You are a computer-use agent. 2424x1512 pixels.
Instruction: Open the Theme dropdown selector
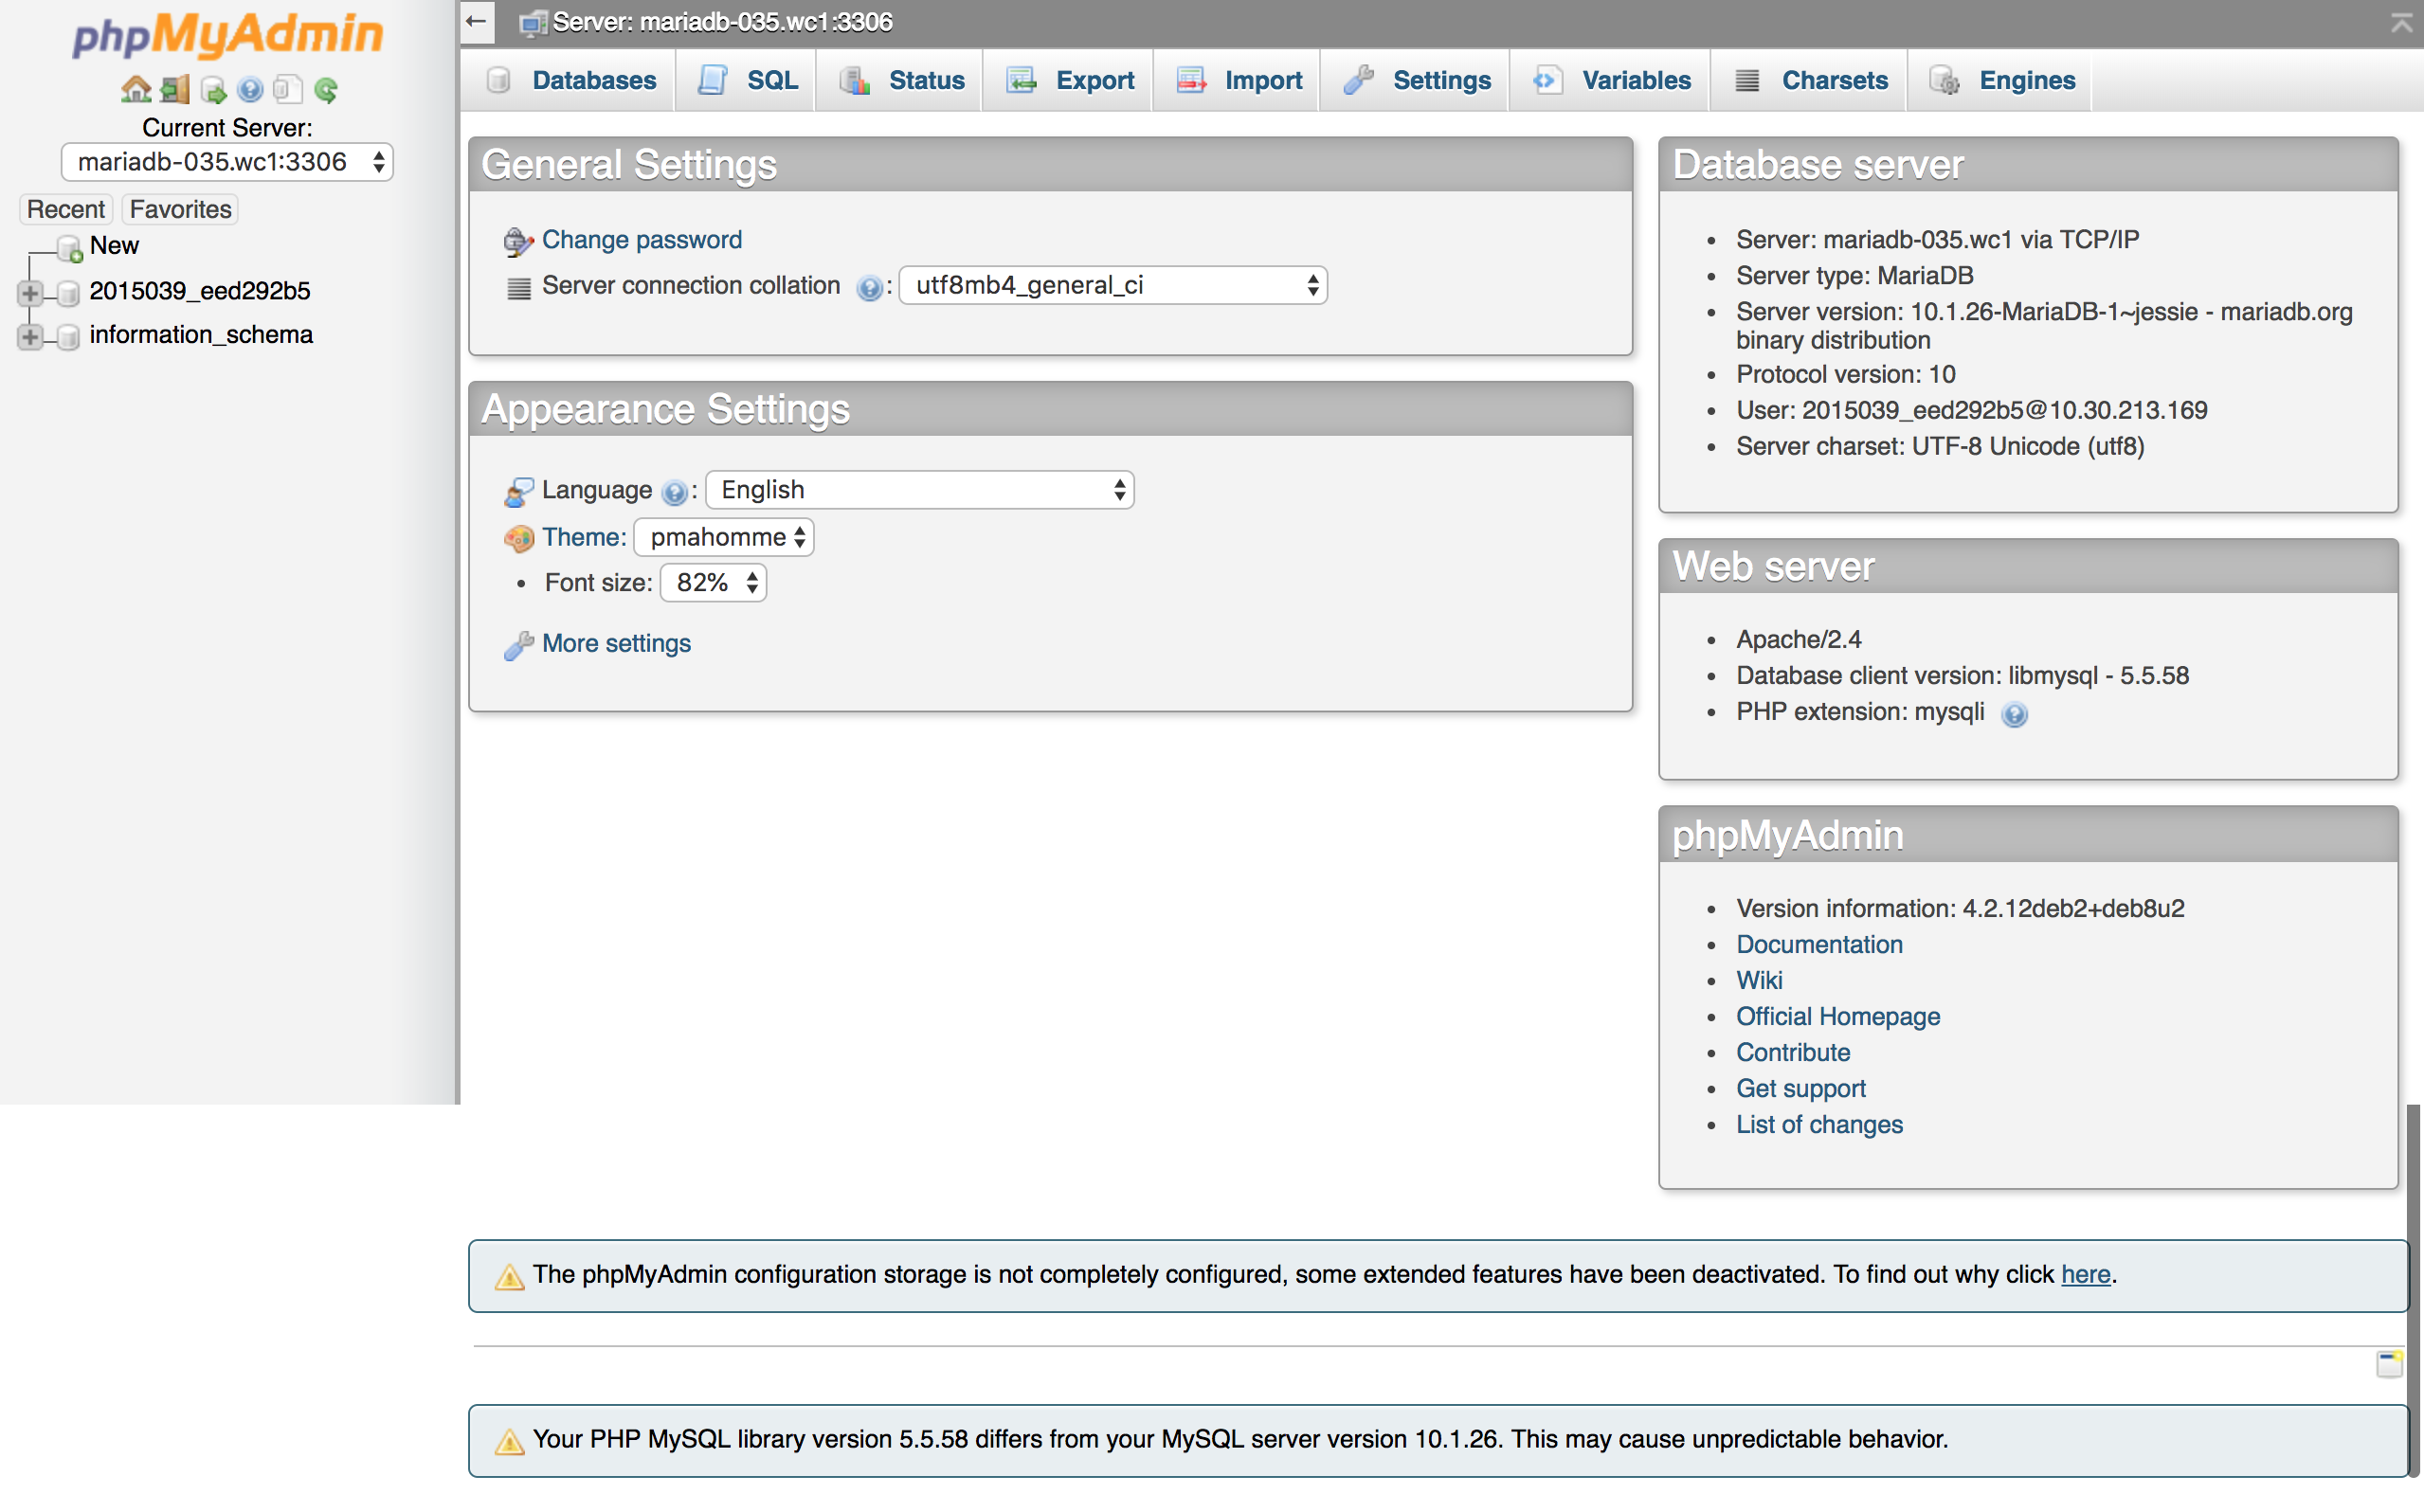point(721,536)
